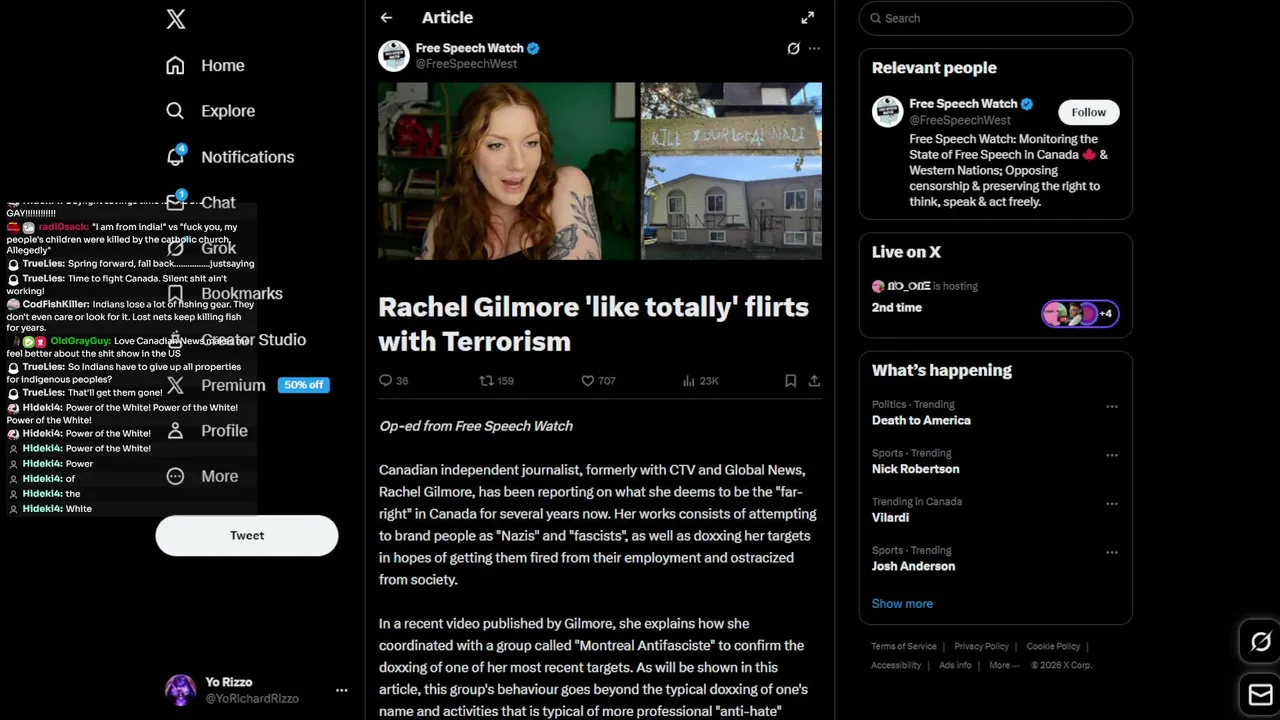Click the repost icon with 159
The width and height of the screenshot is (1280, 720).
point(487,381)
